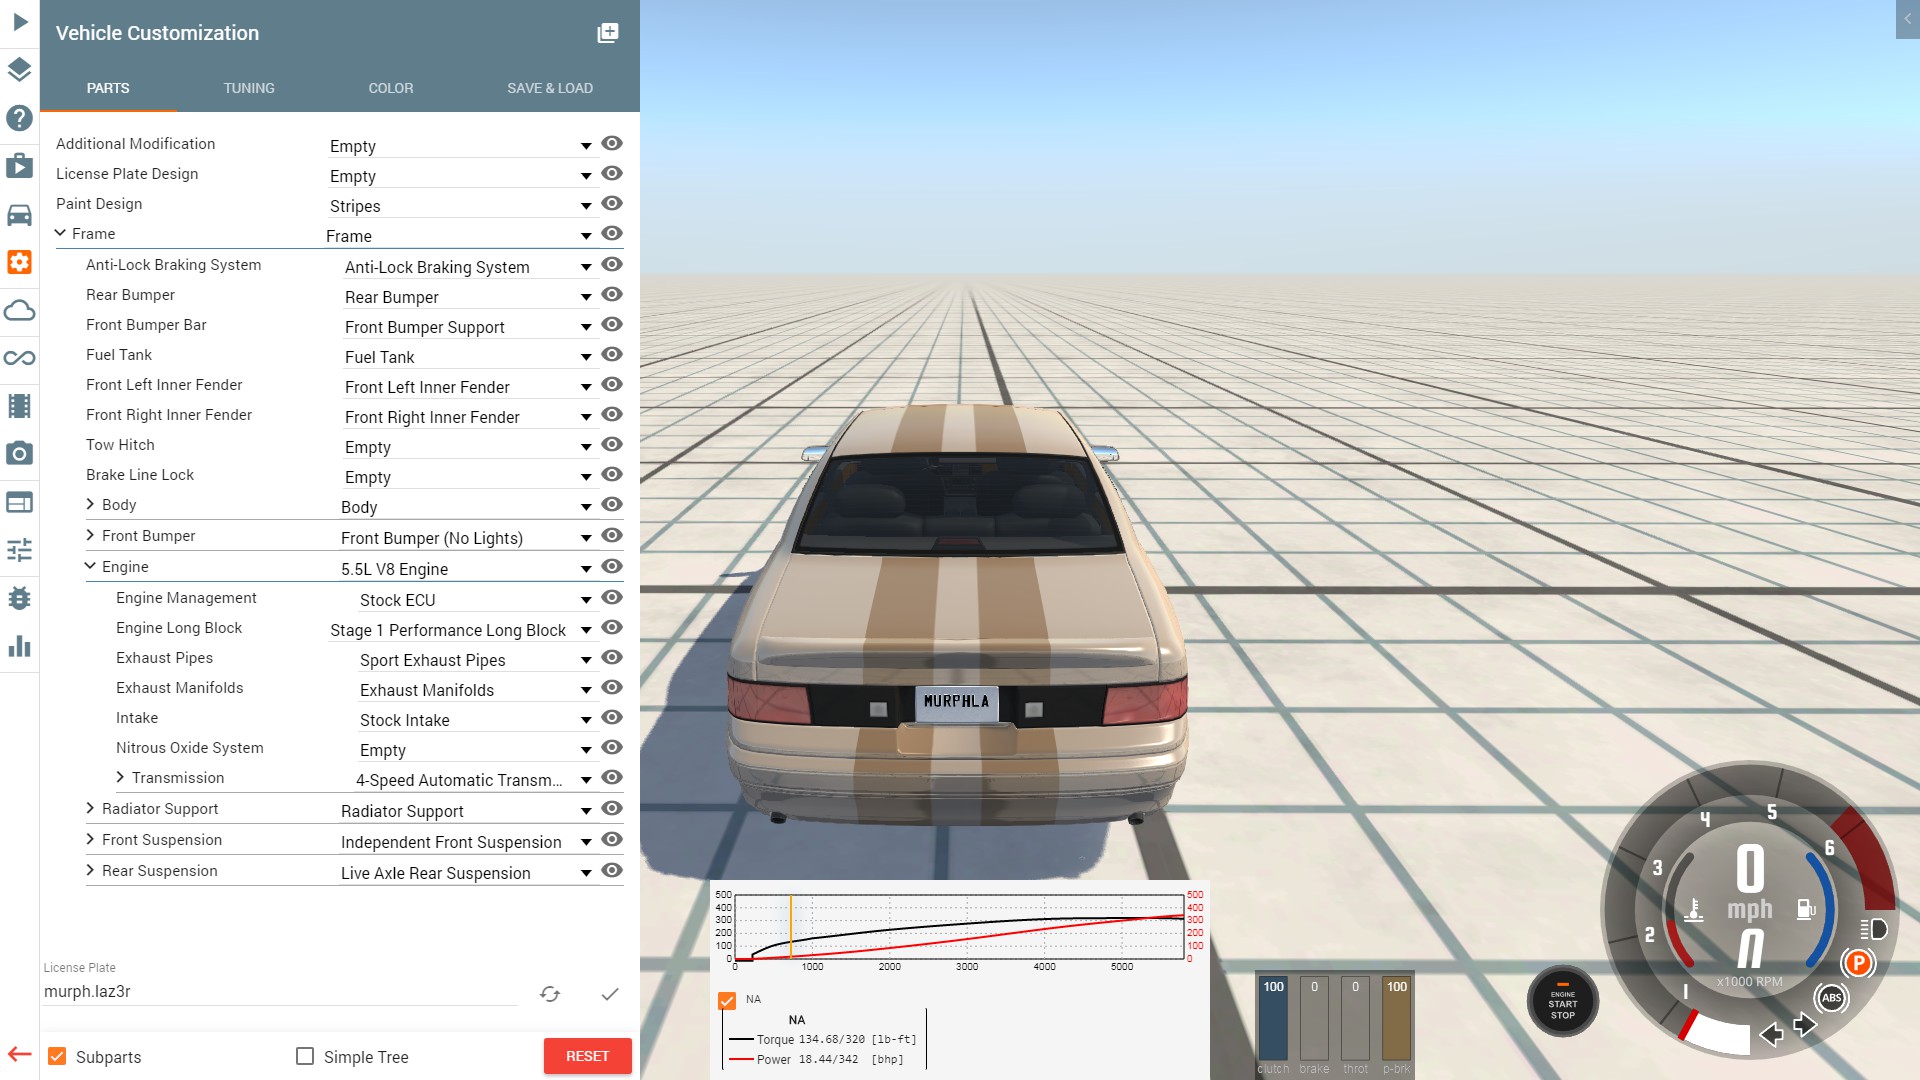Open the help question mark icon
The width and height of the screenshot is (1920, 1080).
(20, 117)
